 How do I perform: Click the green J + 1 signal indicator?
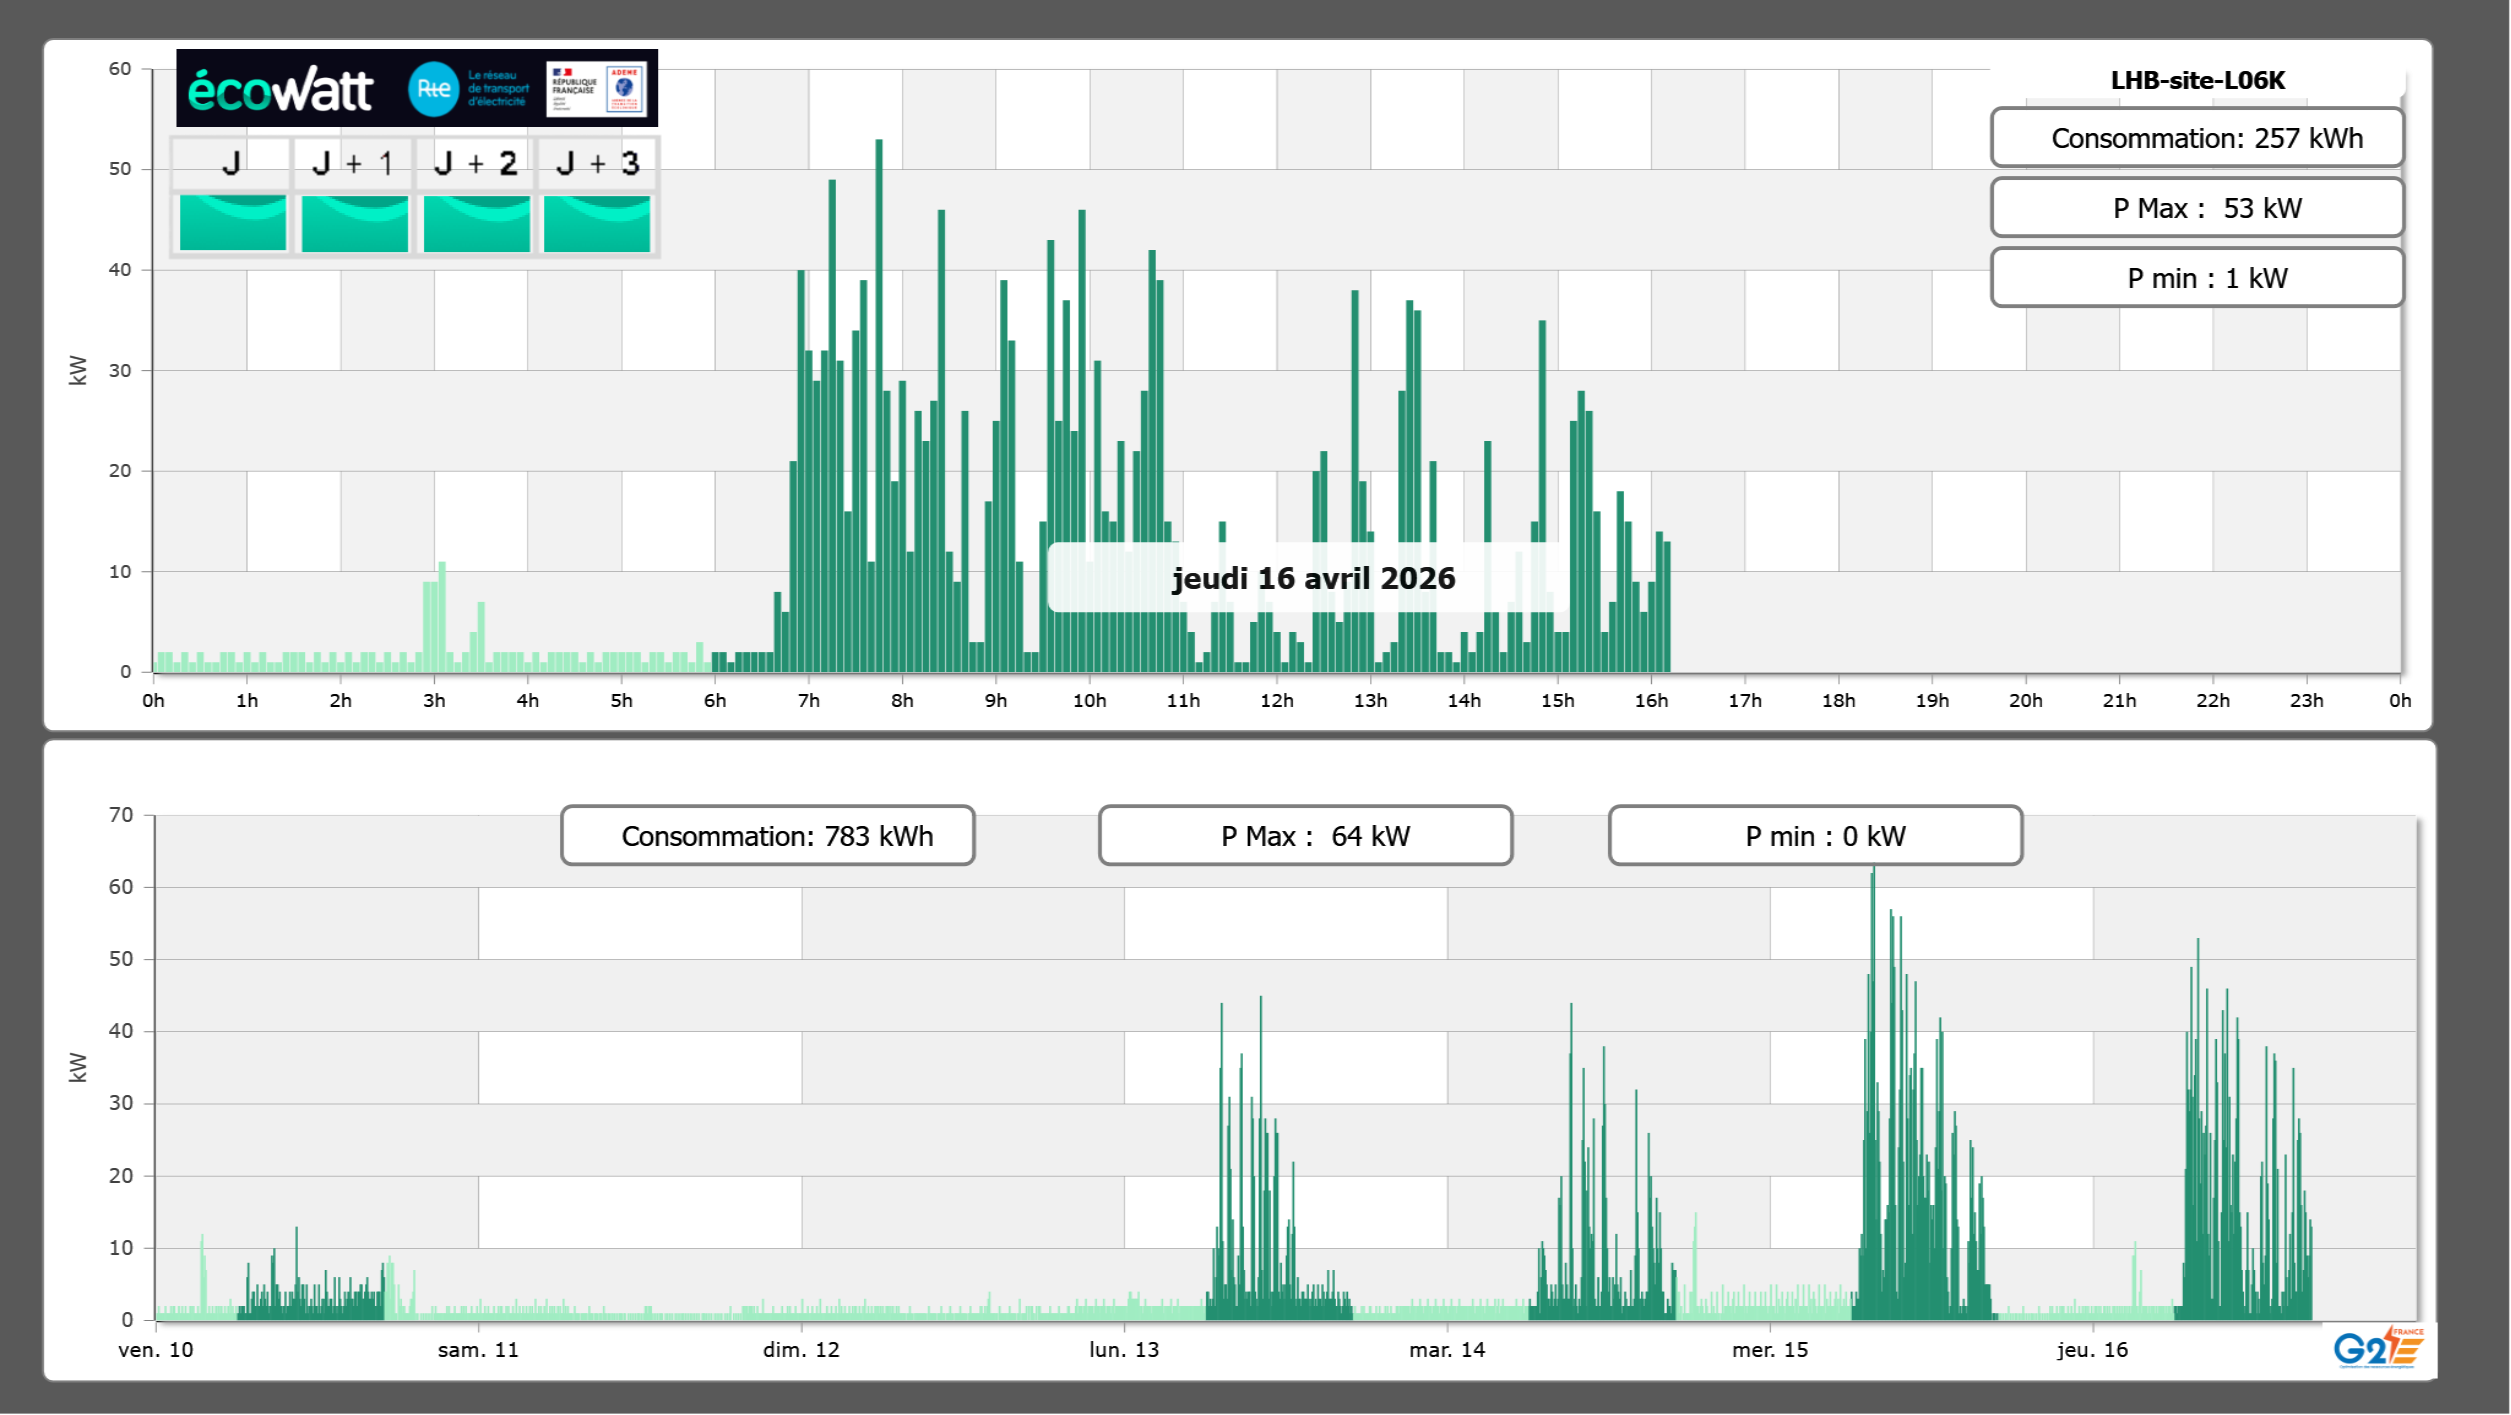click(354, 222)
